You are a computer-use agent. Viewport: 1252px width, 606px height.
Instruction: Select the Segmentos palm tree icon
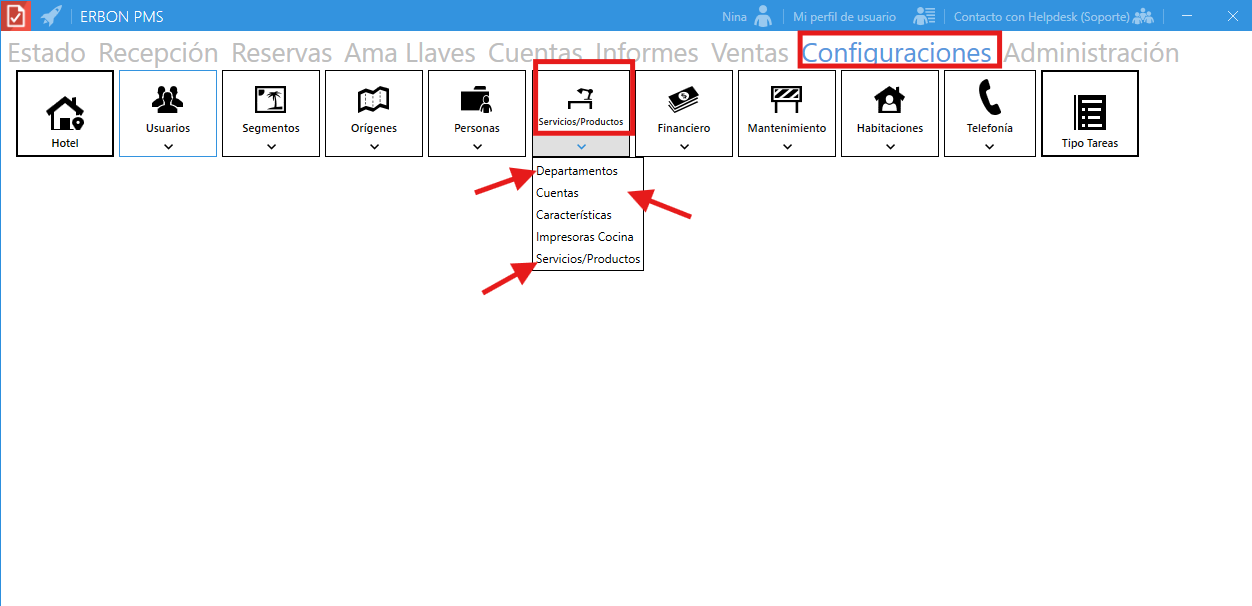(x=271, y=99)
